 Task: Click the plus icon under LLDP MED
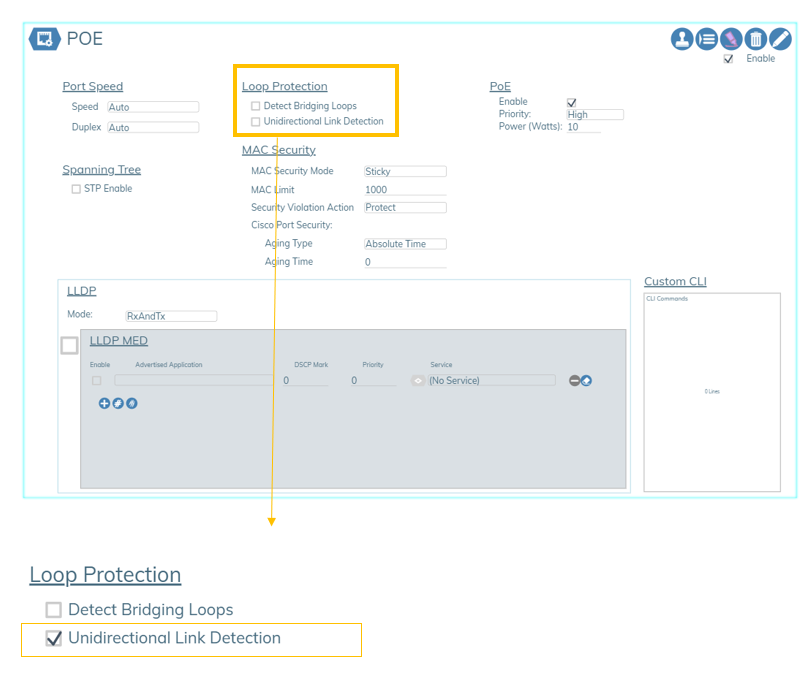click(104, 403)
